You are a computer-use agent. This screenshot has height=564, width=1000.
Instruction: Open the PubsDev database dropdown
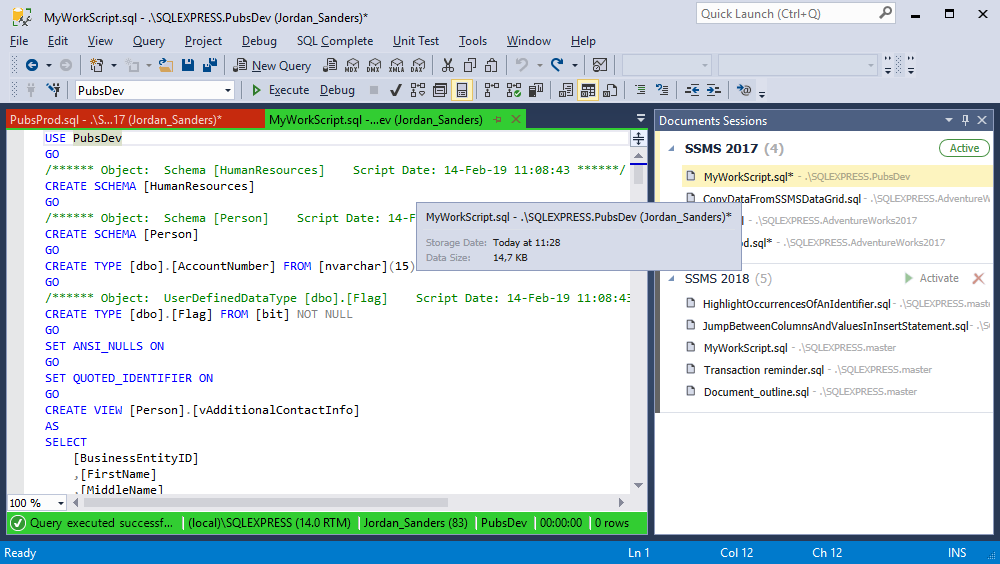(228, 91)
